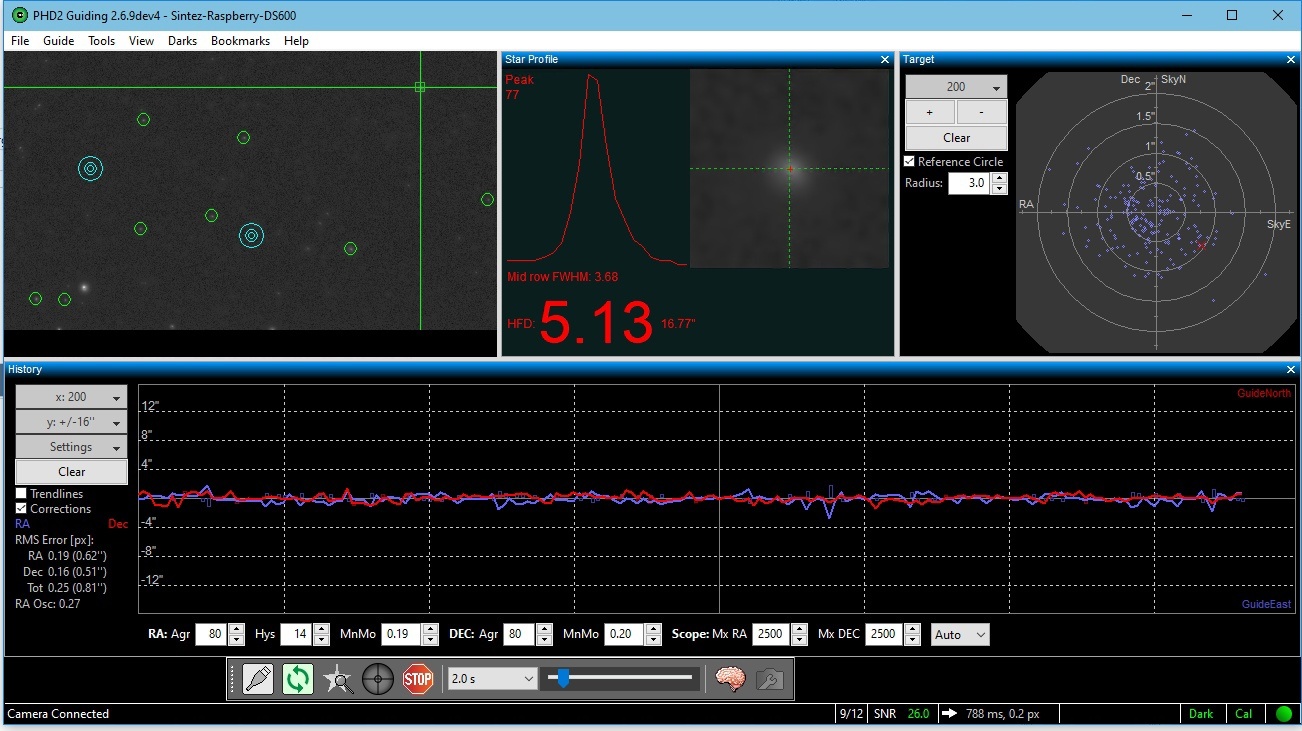This screenshot has height=731, width=1302.
Task: Click the camera connect icon in toolbar
Action: point(258,680)
